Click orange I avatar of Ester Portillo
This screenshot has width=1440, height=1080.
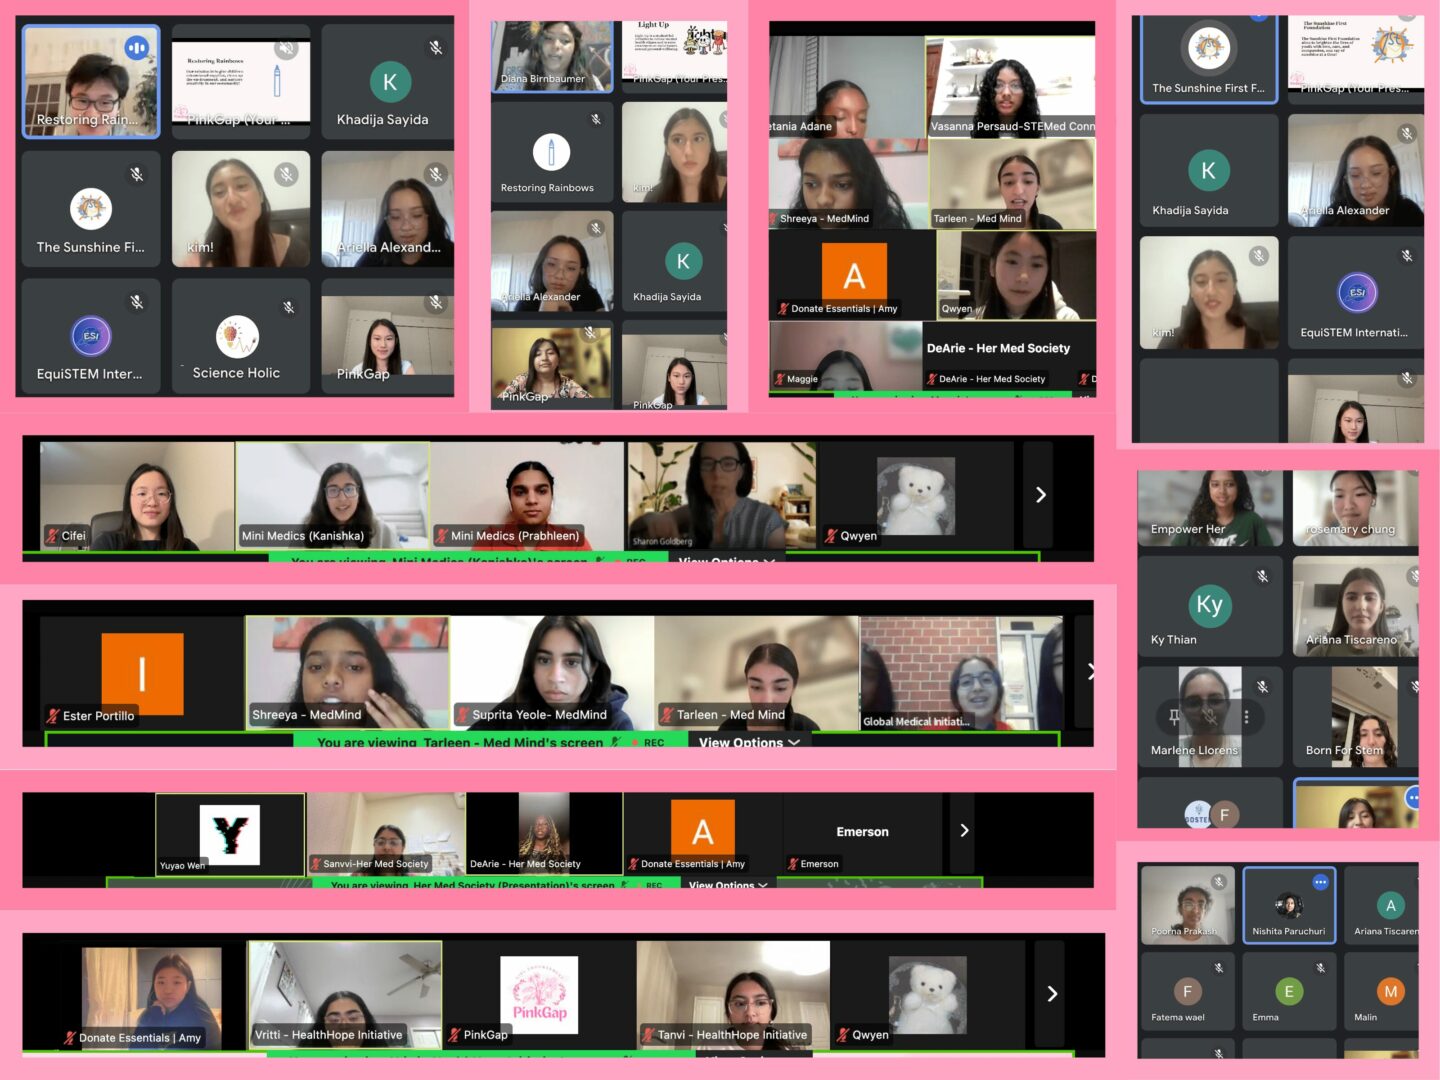point(142,674)
